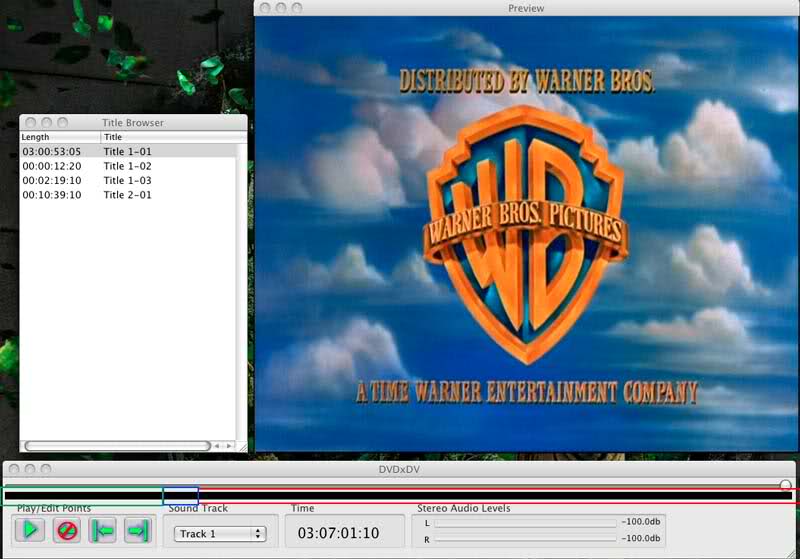
Task: Click length value 00:10:39:10
Action: 52,194
